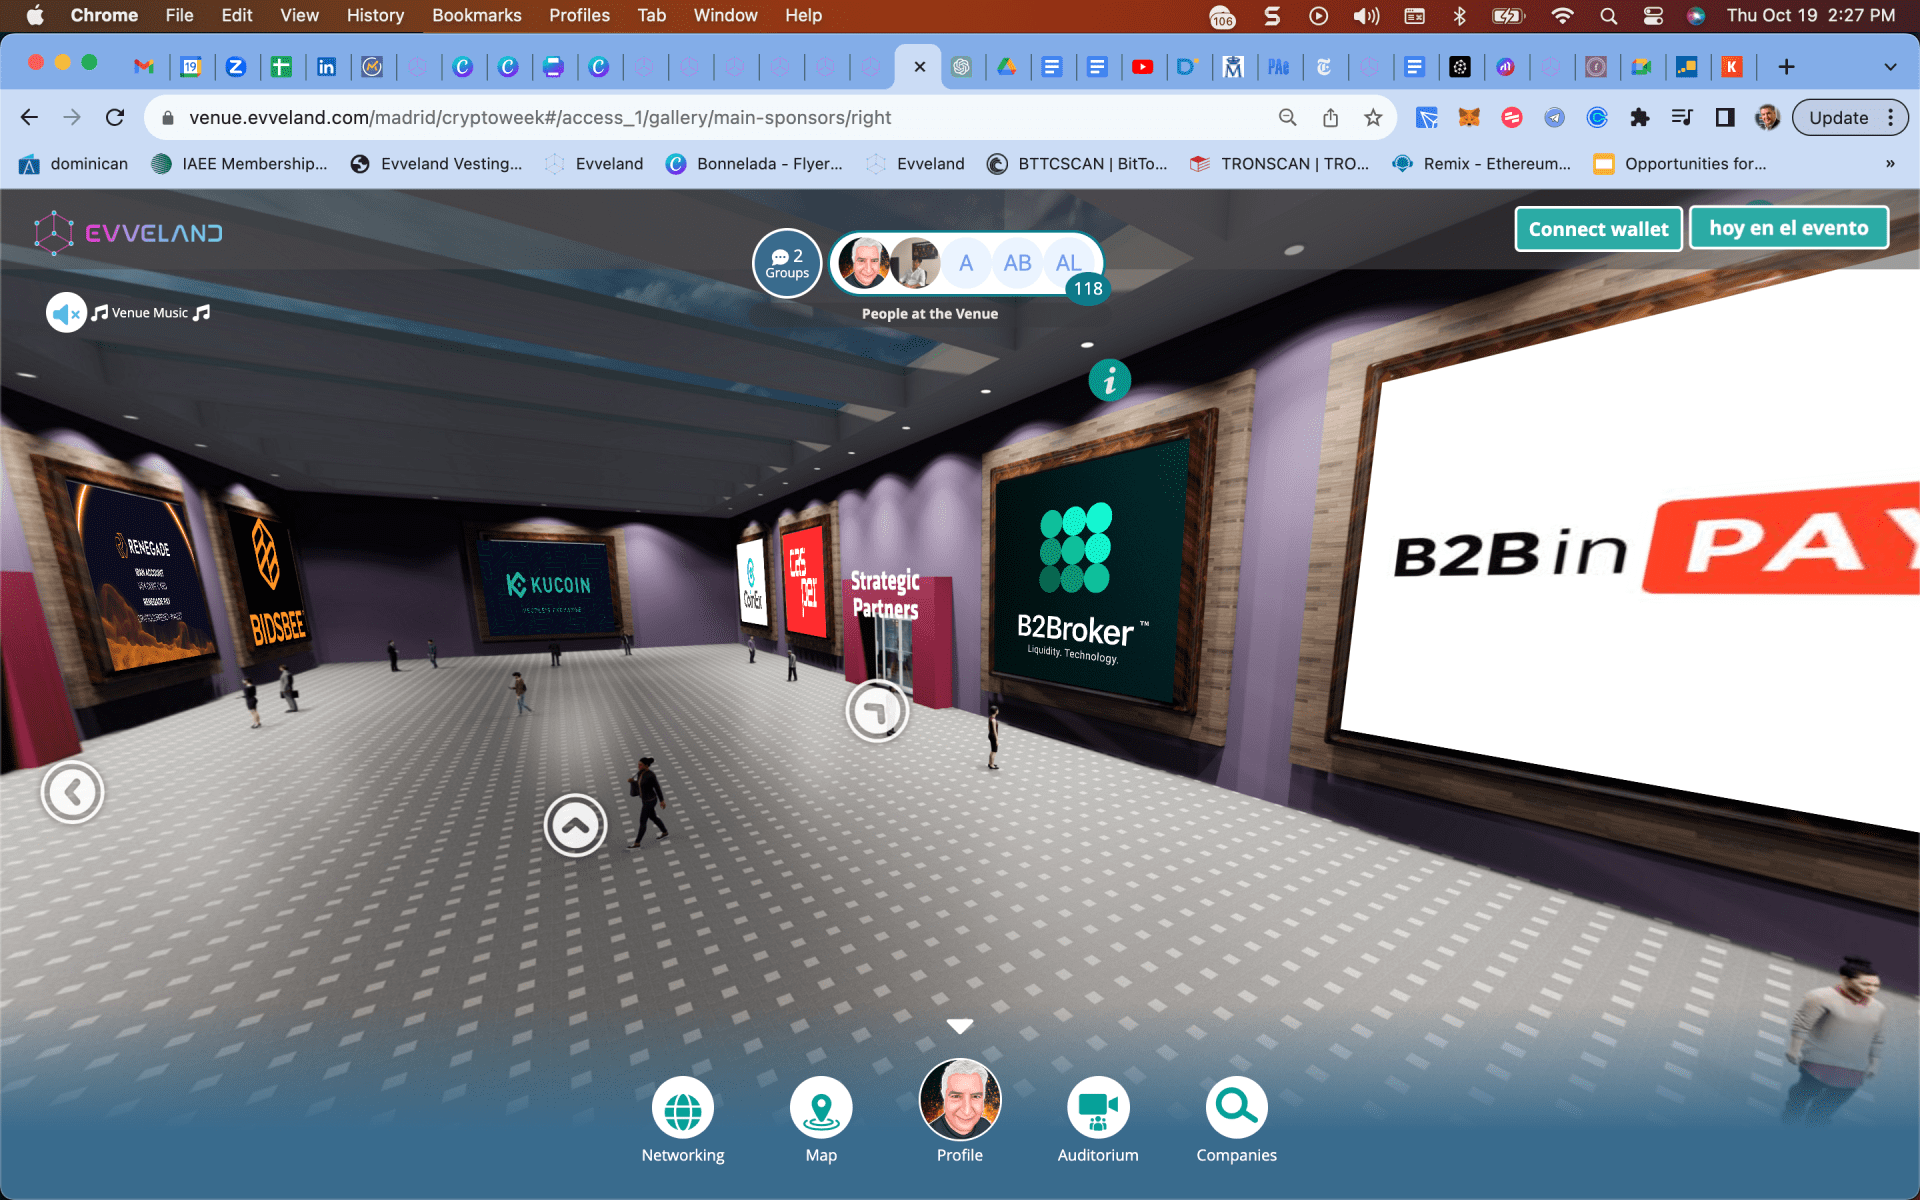Show more bookmarks with the double chevron
Image resolution: width=1920 pixels, height=1200 pixels.
coord(1890,163)
